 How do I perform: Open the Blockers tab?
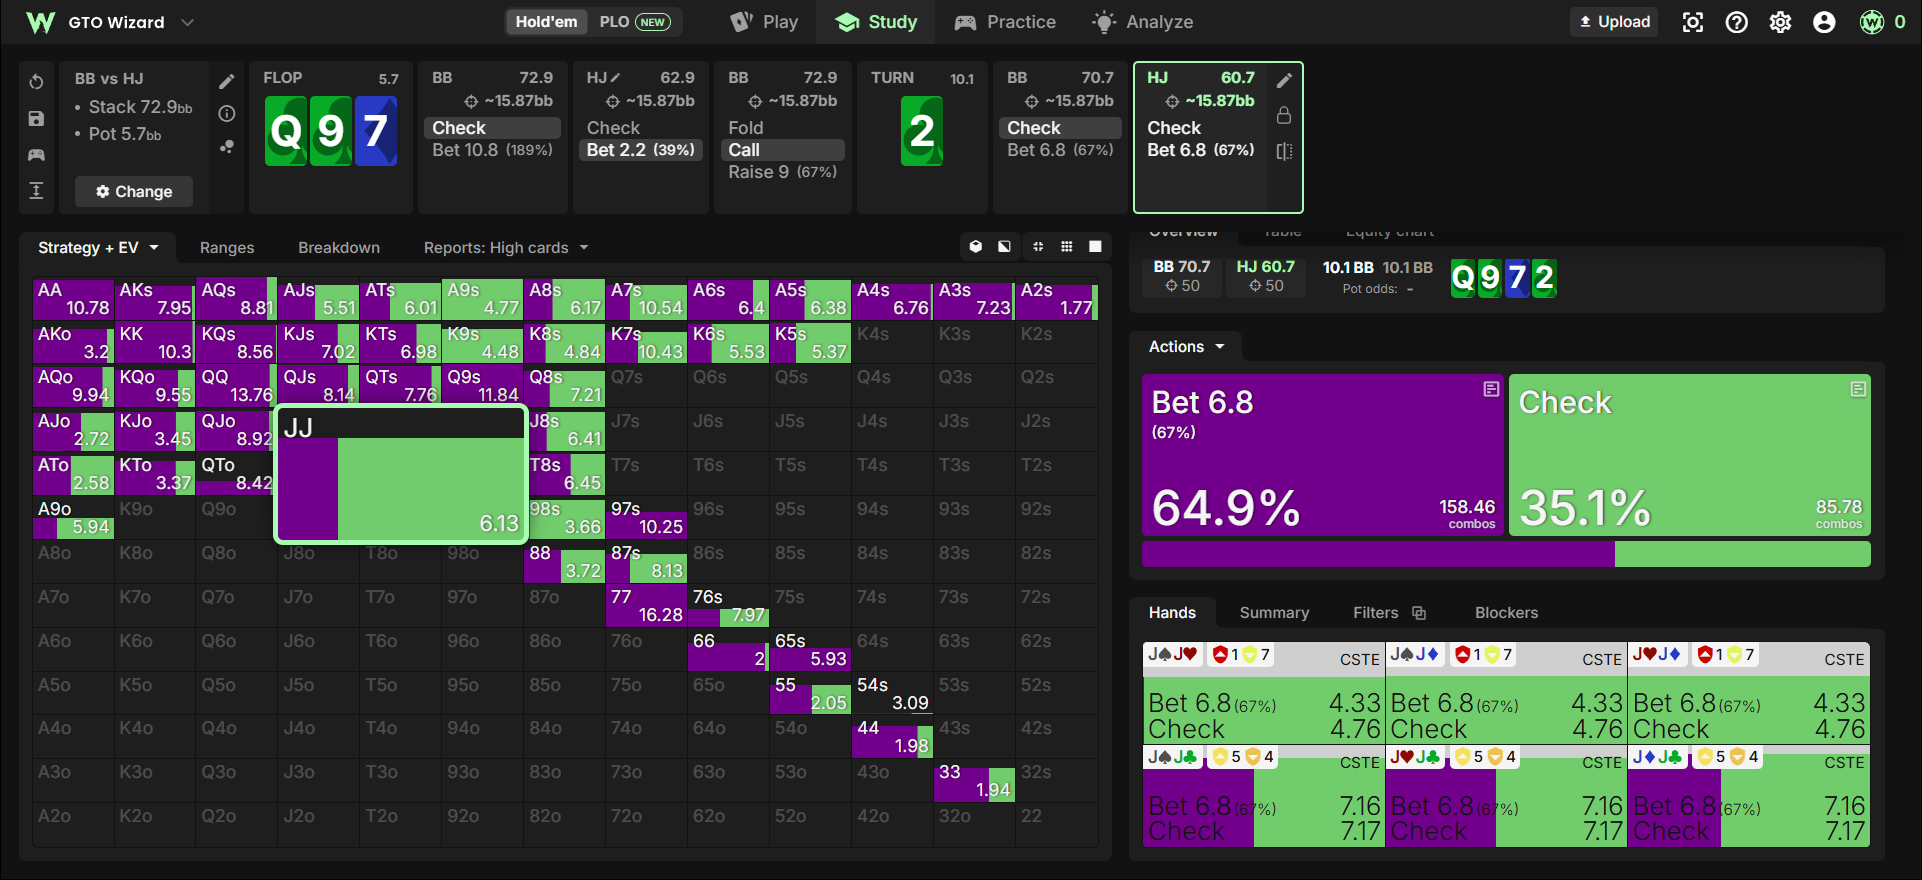pyautogui.click(x=1506, y=613)
